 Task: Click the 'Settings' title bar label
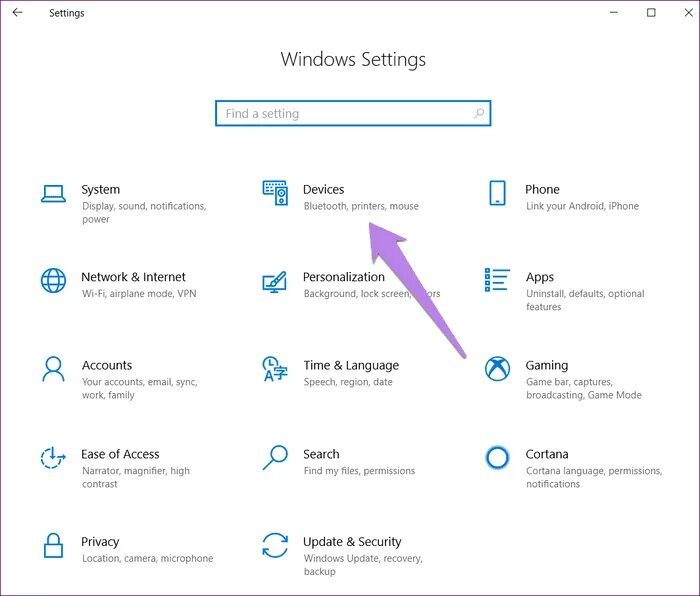pos(67,13)
